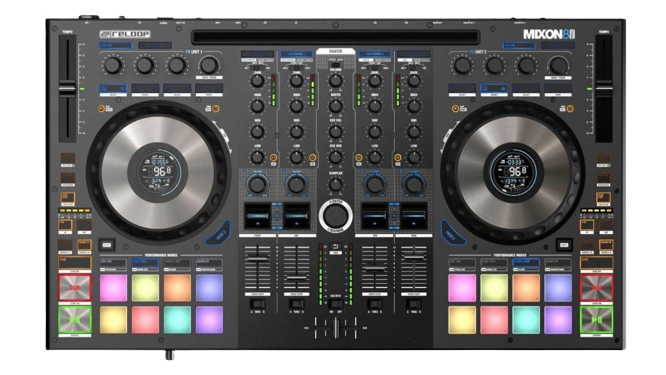
Task: Flip the leftmost channel's crossfader assign switch
Action: click(257, 304)
